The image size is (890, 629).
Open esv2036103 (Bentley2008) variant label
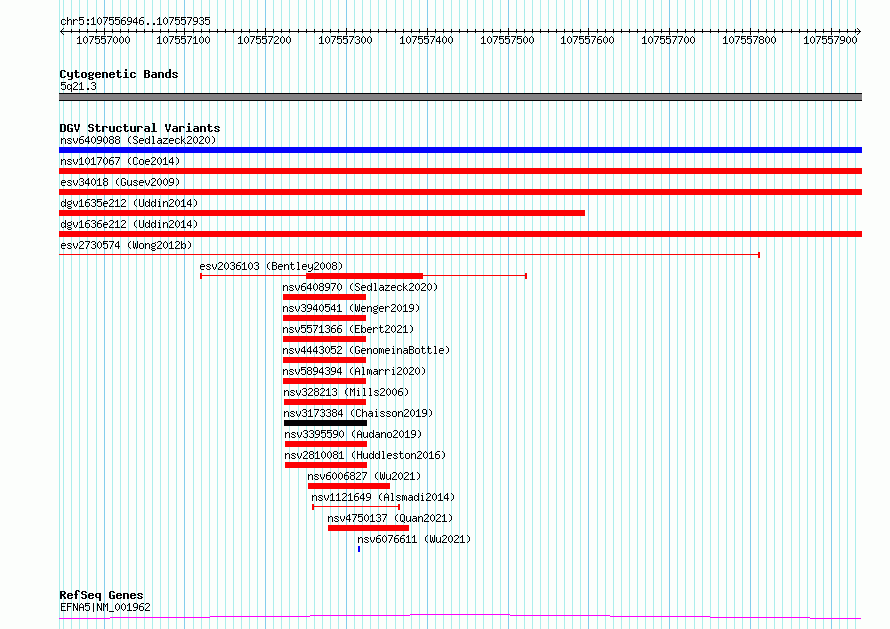pyautogui.click(x=271, y=266)
